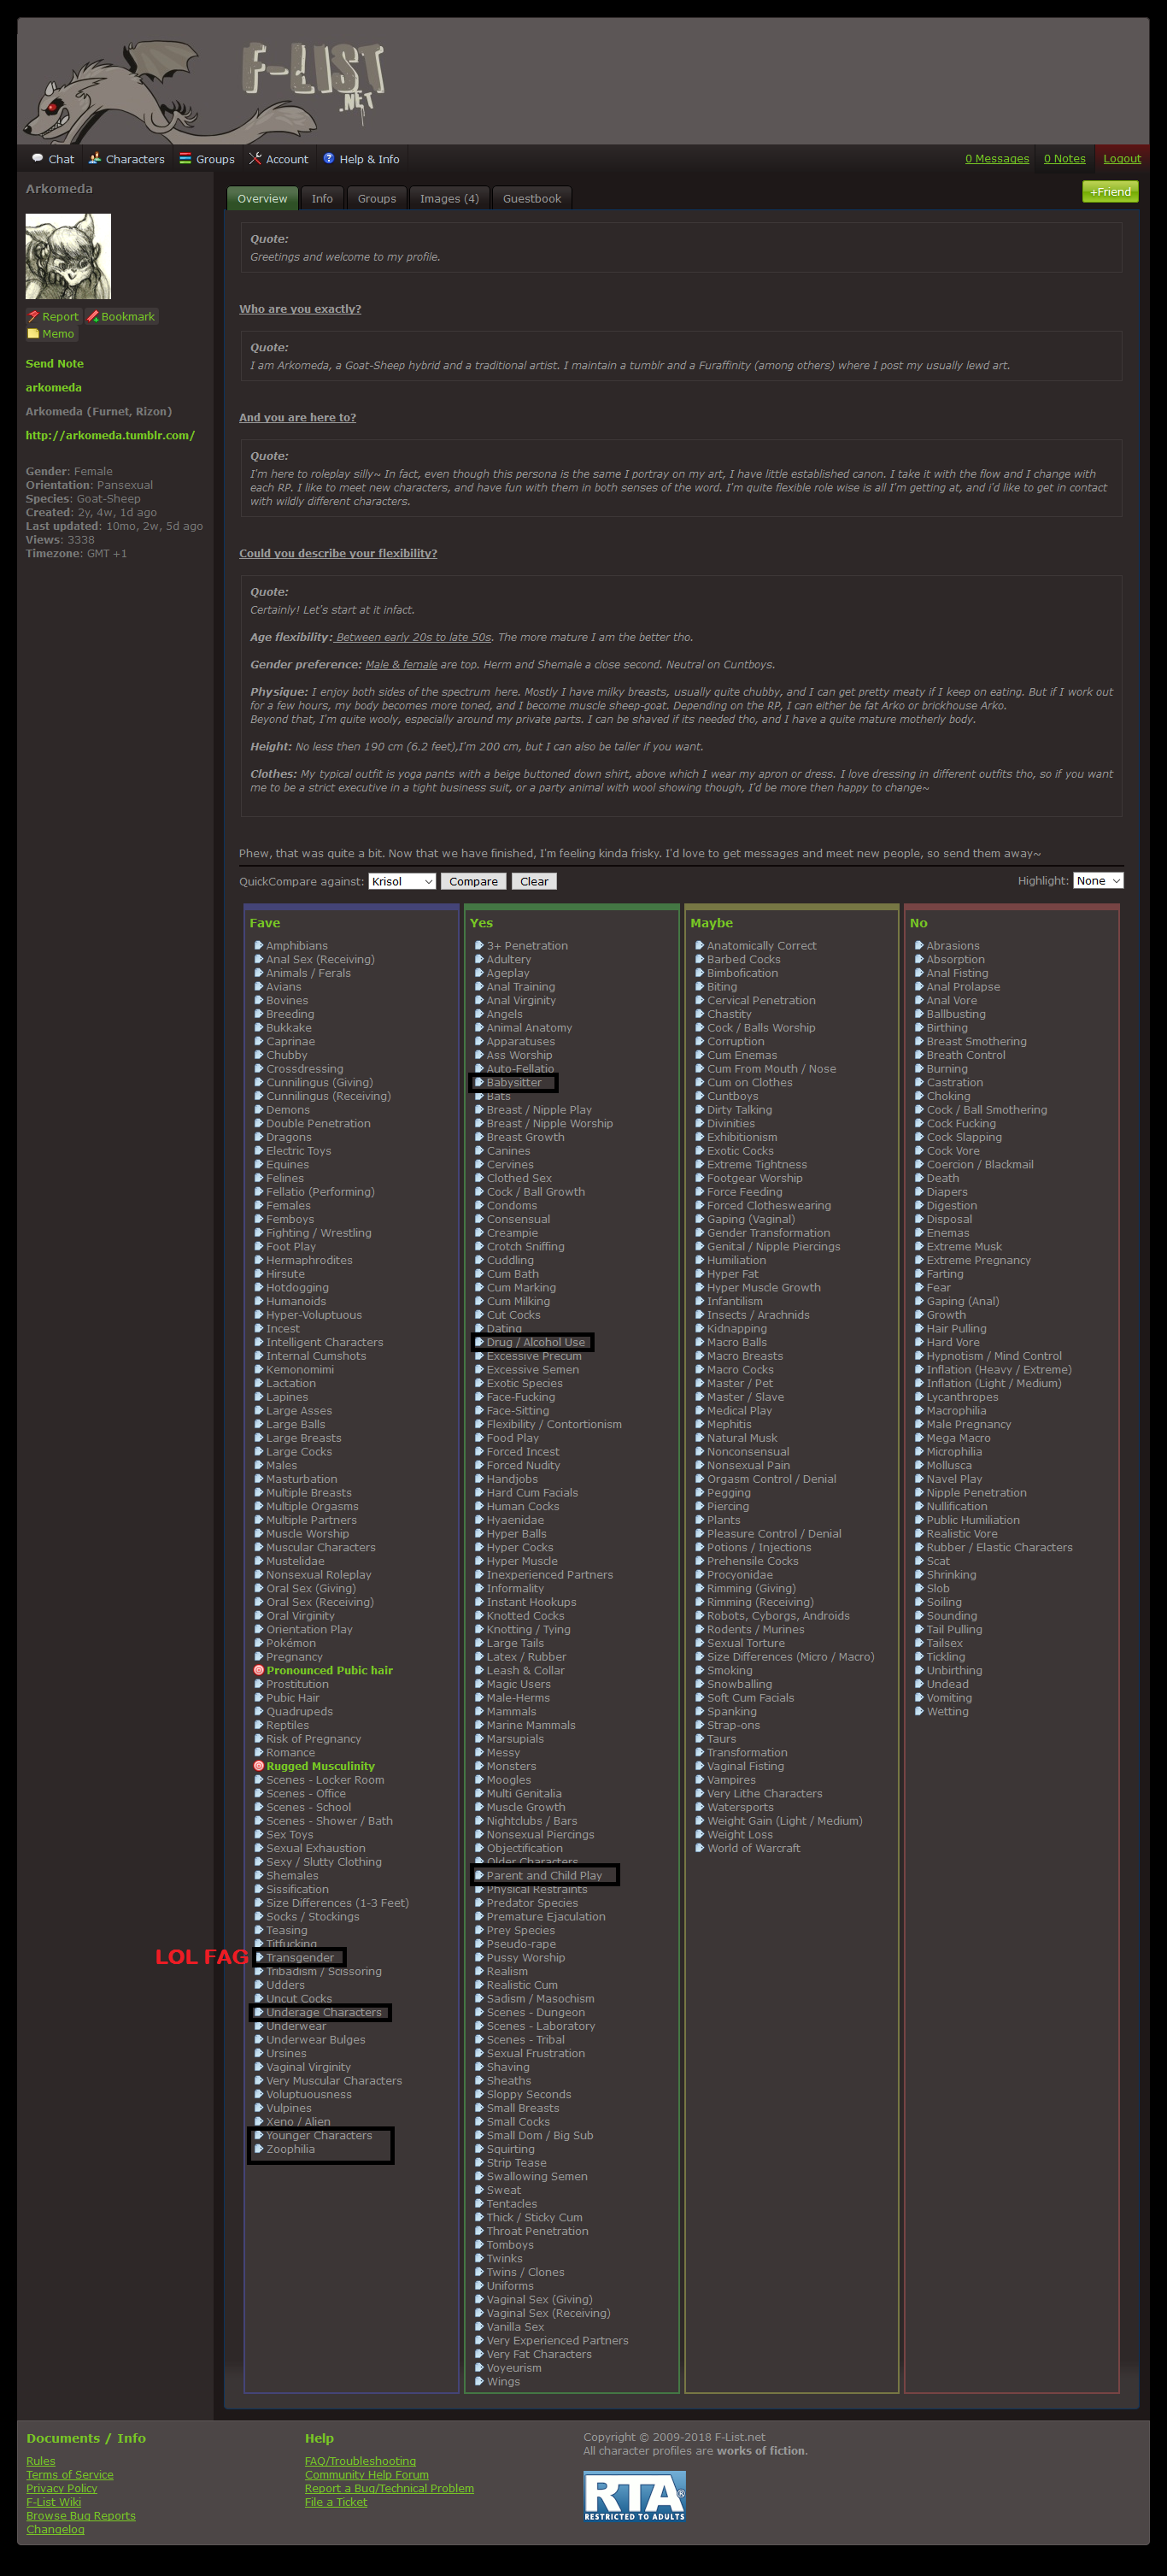The width and height of the screenshot is (1167, 2576).
Task: Expand the Vampires entry arrow
Action: coord(700,1779)
